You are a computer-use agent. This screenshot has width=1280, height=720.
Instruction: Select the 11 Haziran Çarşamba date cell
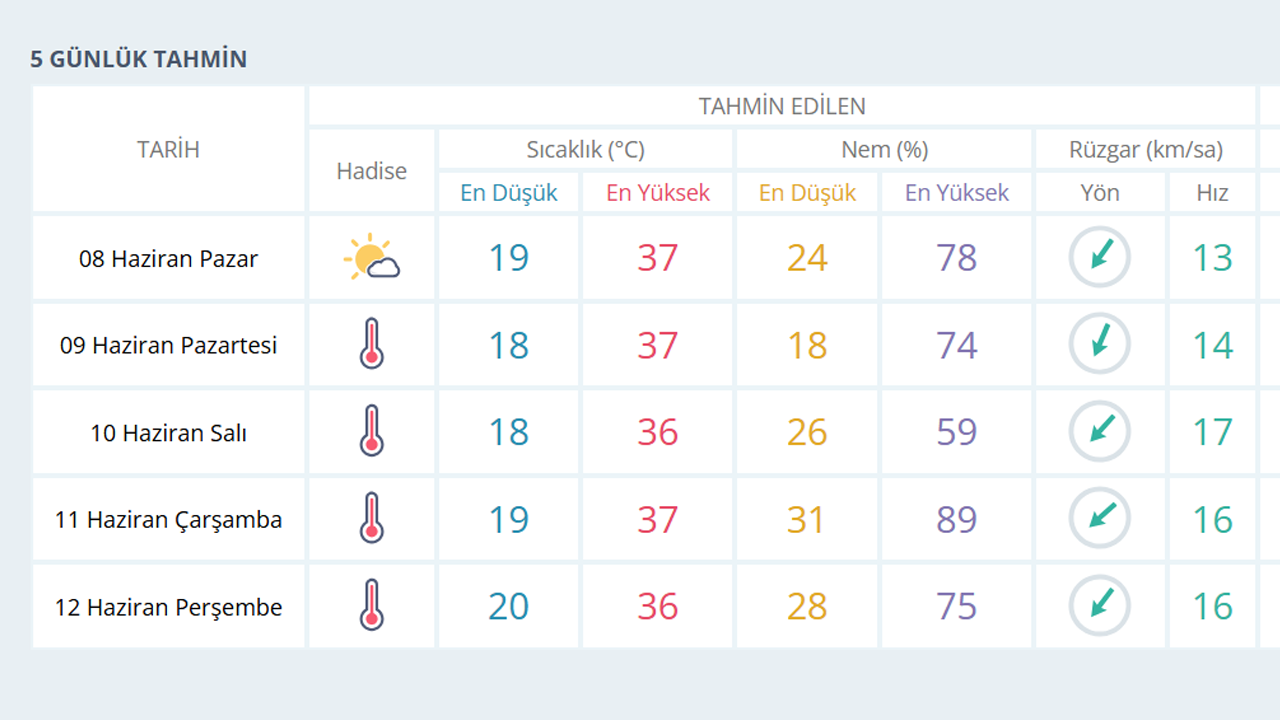169,519
